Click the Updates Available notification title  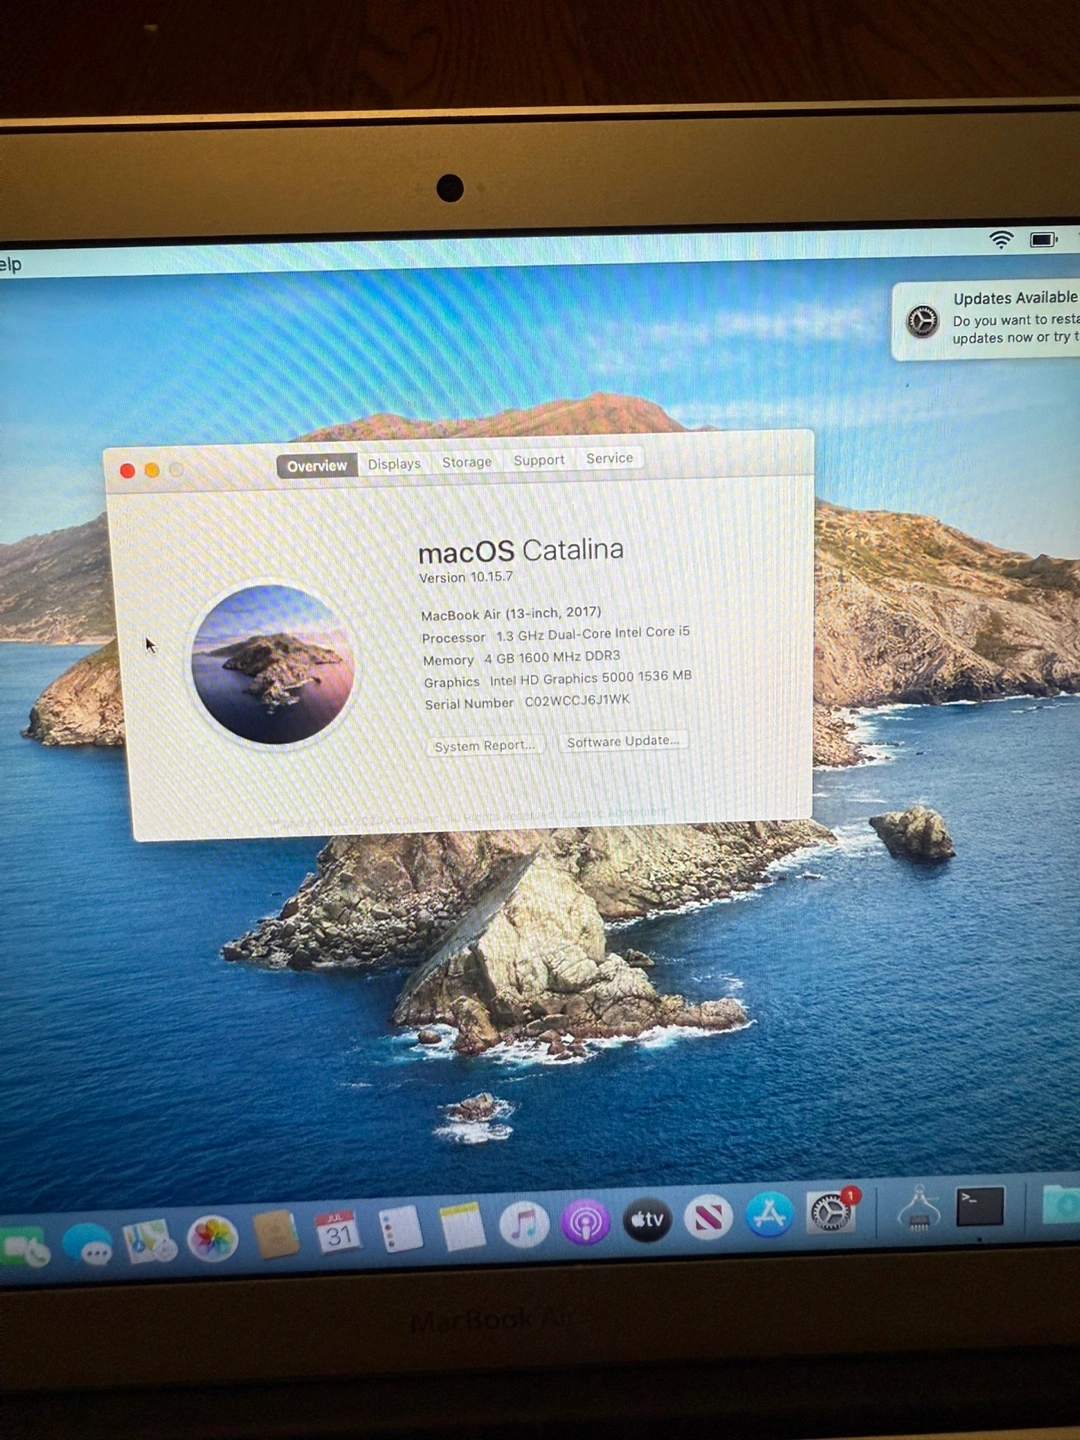click(x=1015, y=298)
